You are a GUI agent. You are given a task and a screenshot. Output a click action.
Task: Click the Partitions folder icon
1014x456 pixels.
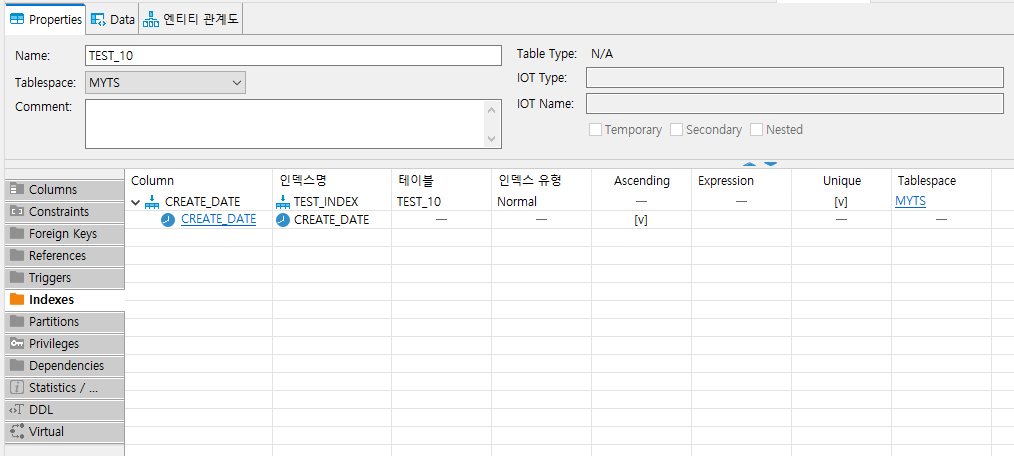(x=17, y=321)
